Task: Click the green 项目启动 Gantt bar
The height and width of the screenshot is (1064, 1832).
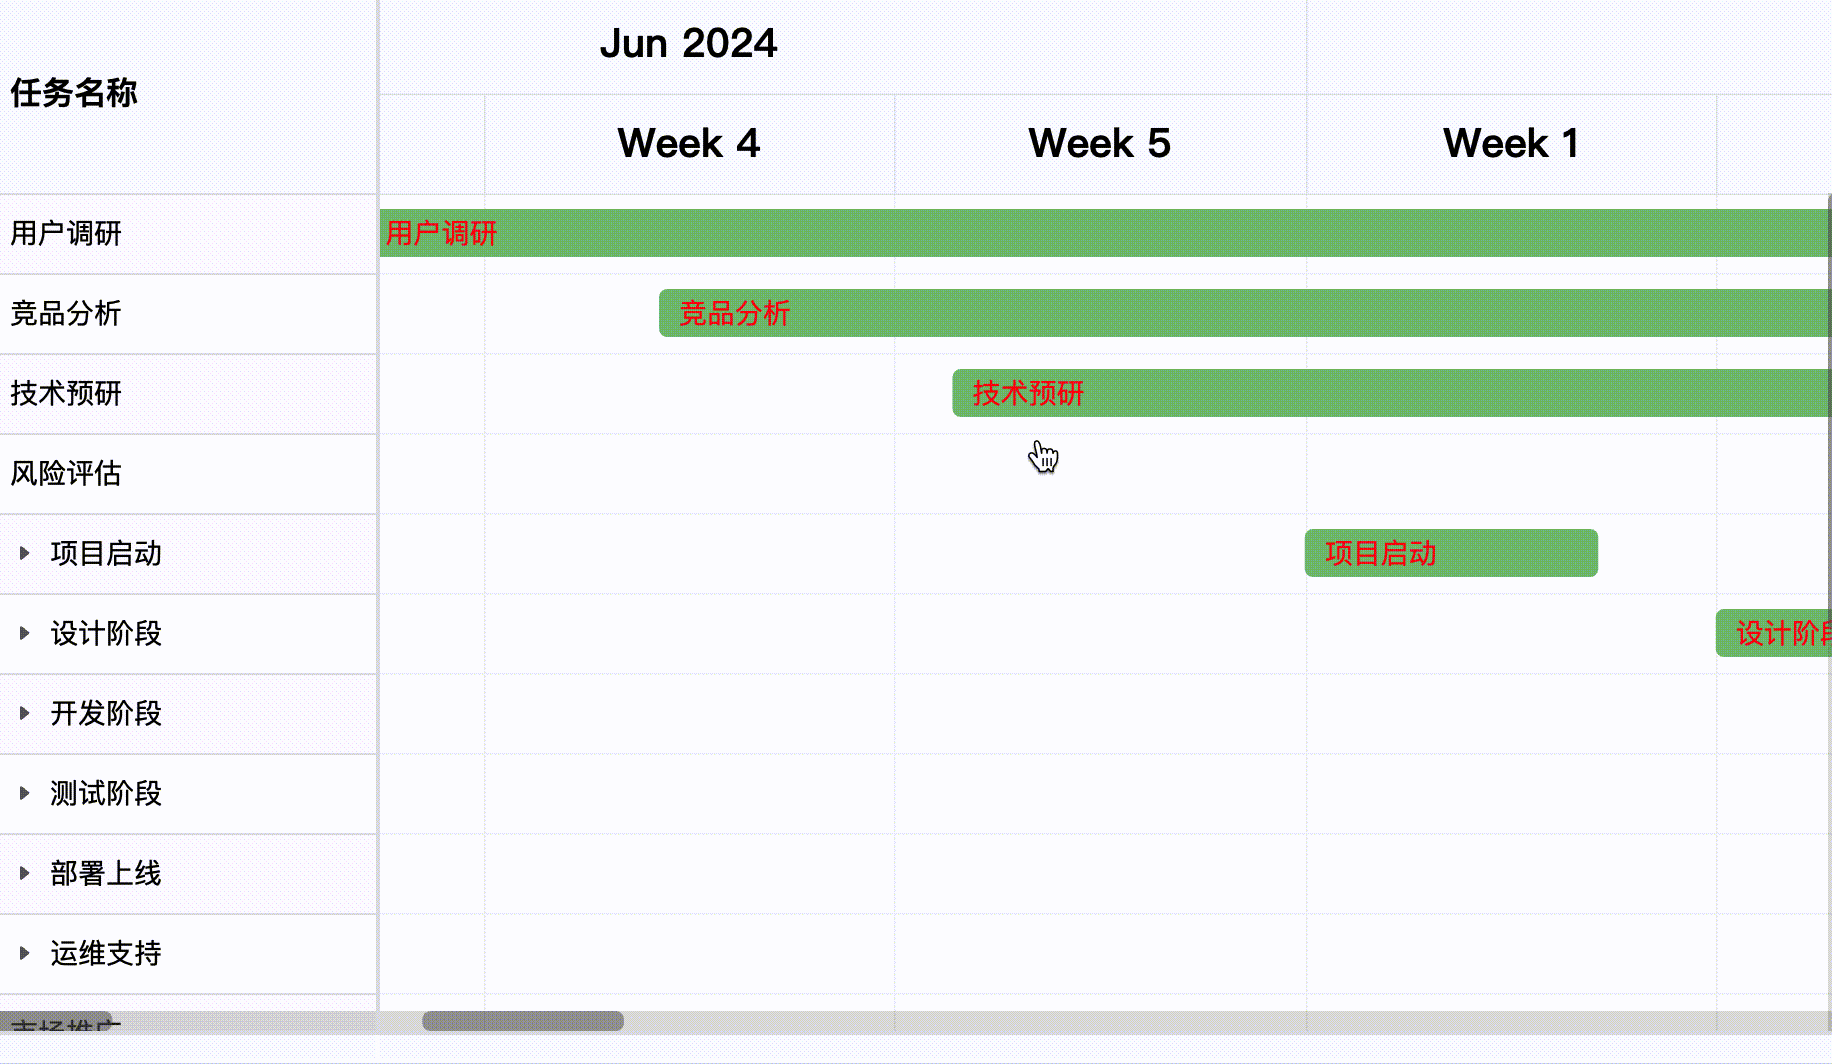Action: click(1450, 553)
